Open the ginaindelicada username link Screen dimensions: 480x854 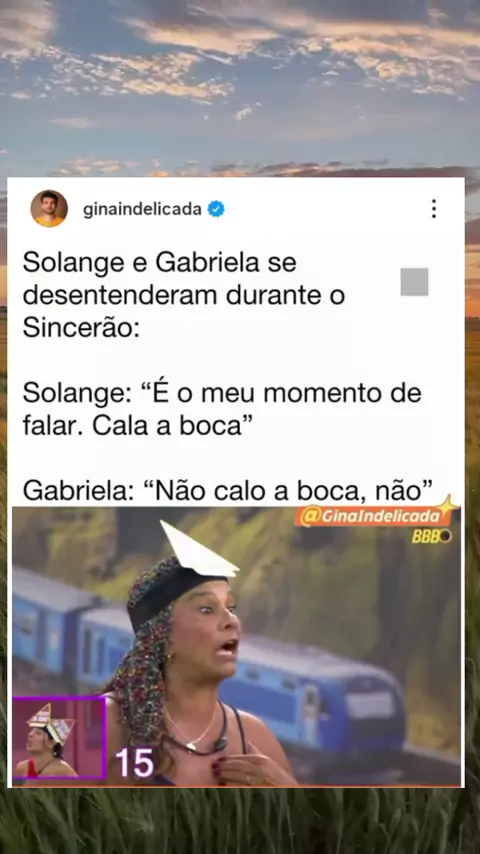click(x=142, y=209)
